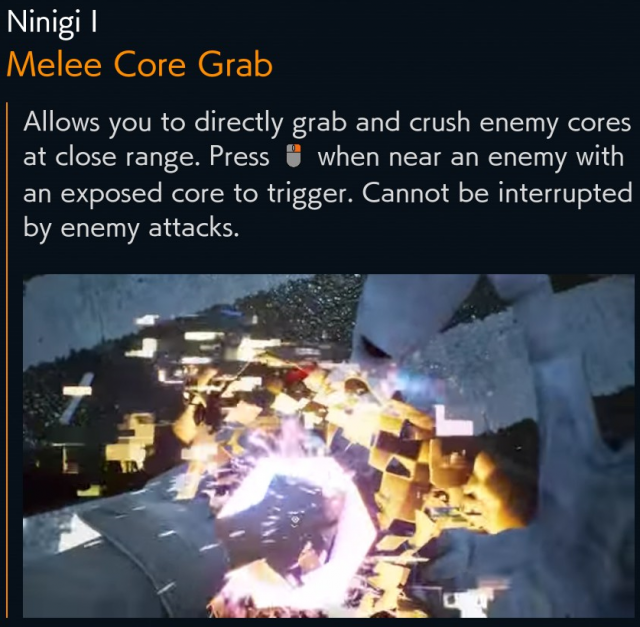Click the Ninigi I title text
The width and height of the screenshot is (640, 627).
click(52, 22)
